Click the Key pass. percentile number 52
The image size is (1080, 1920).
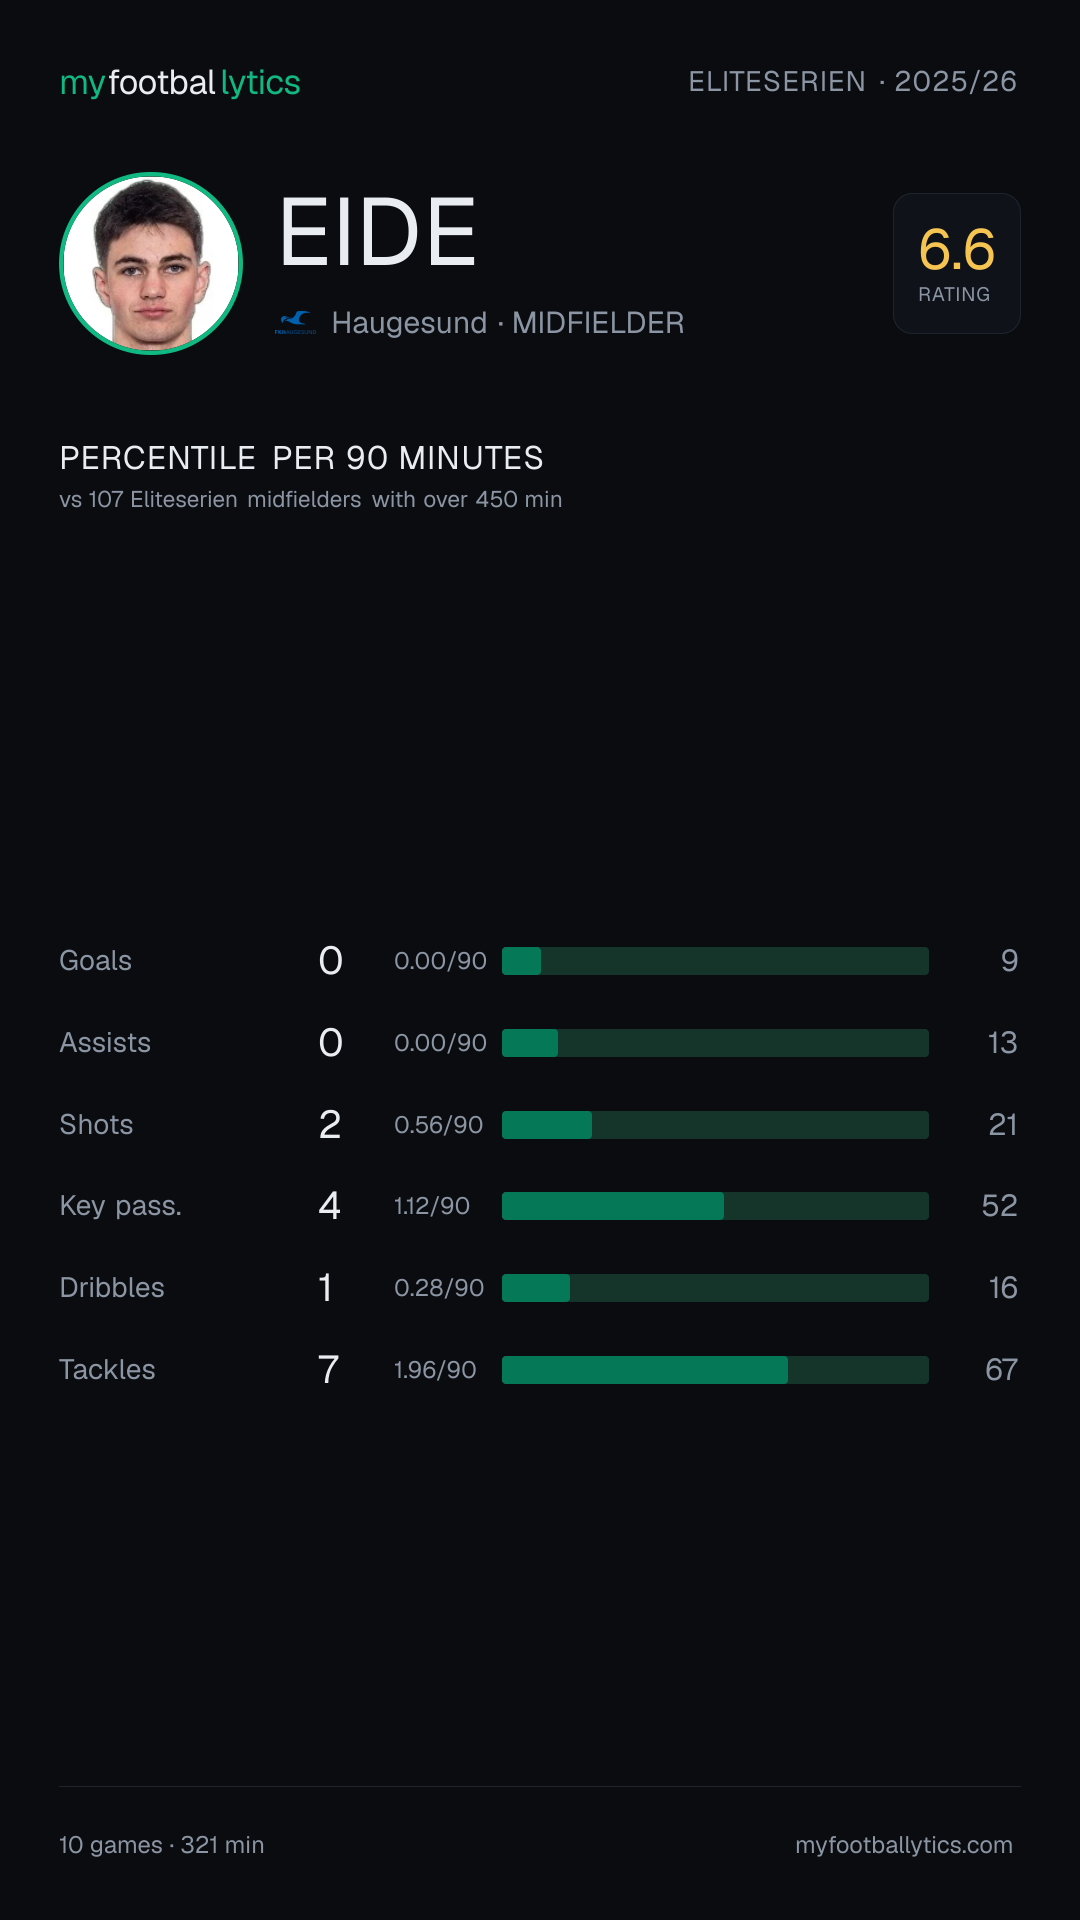click(x=999, y=1206)
